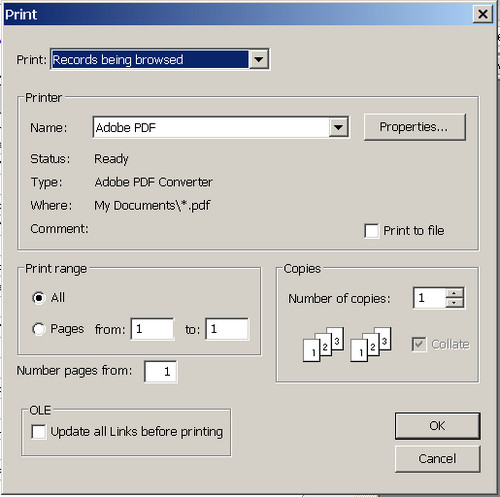Image resolution: width=500 pixels, height=497 pixels.
Task: Decrease the number of copies using down arrow
Action: click(454, 303)
